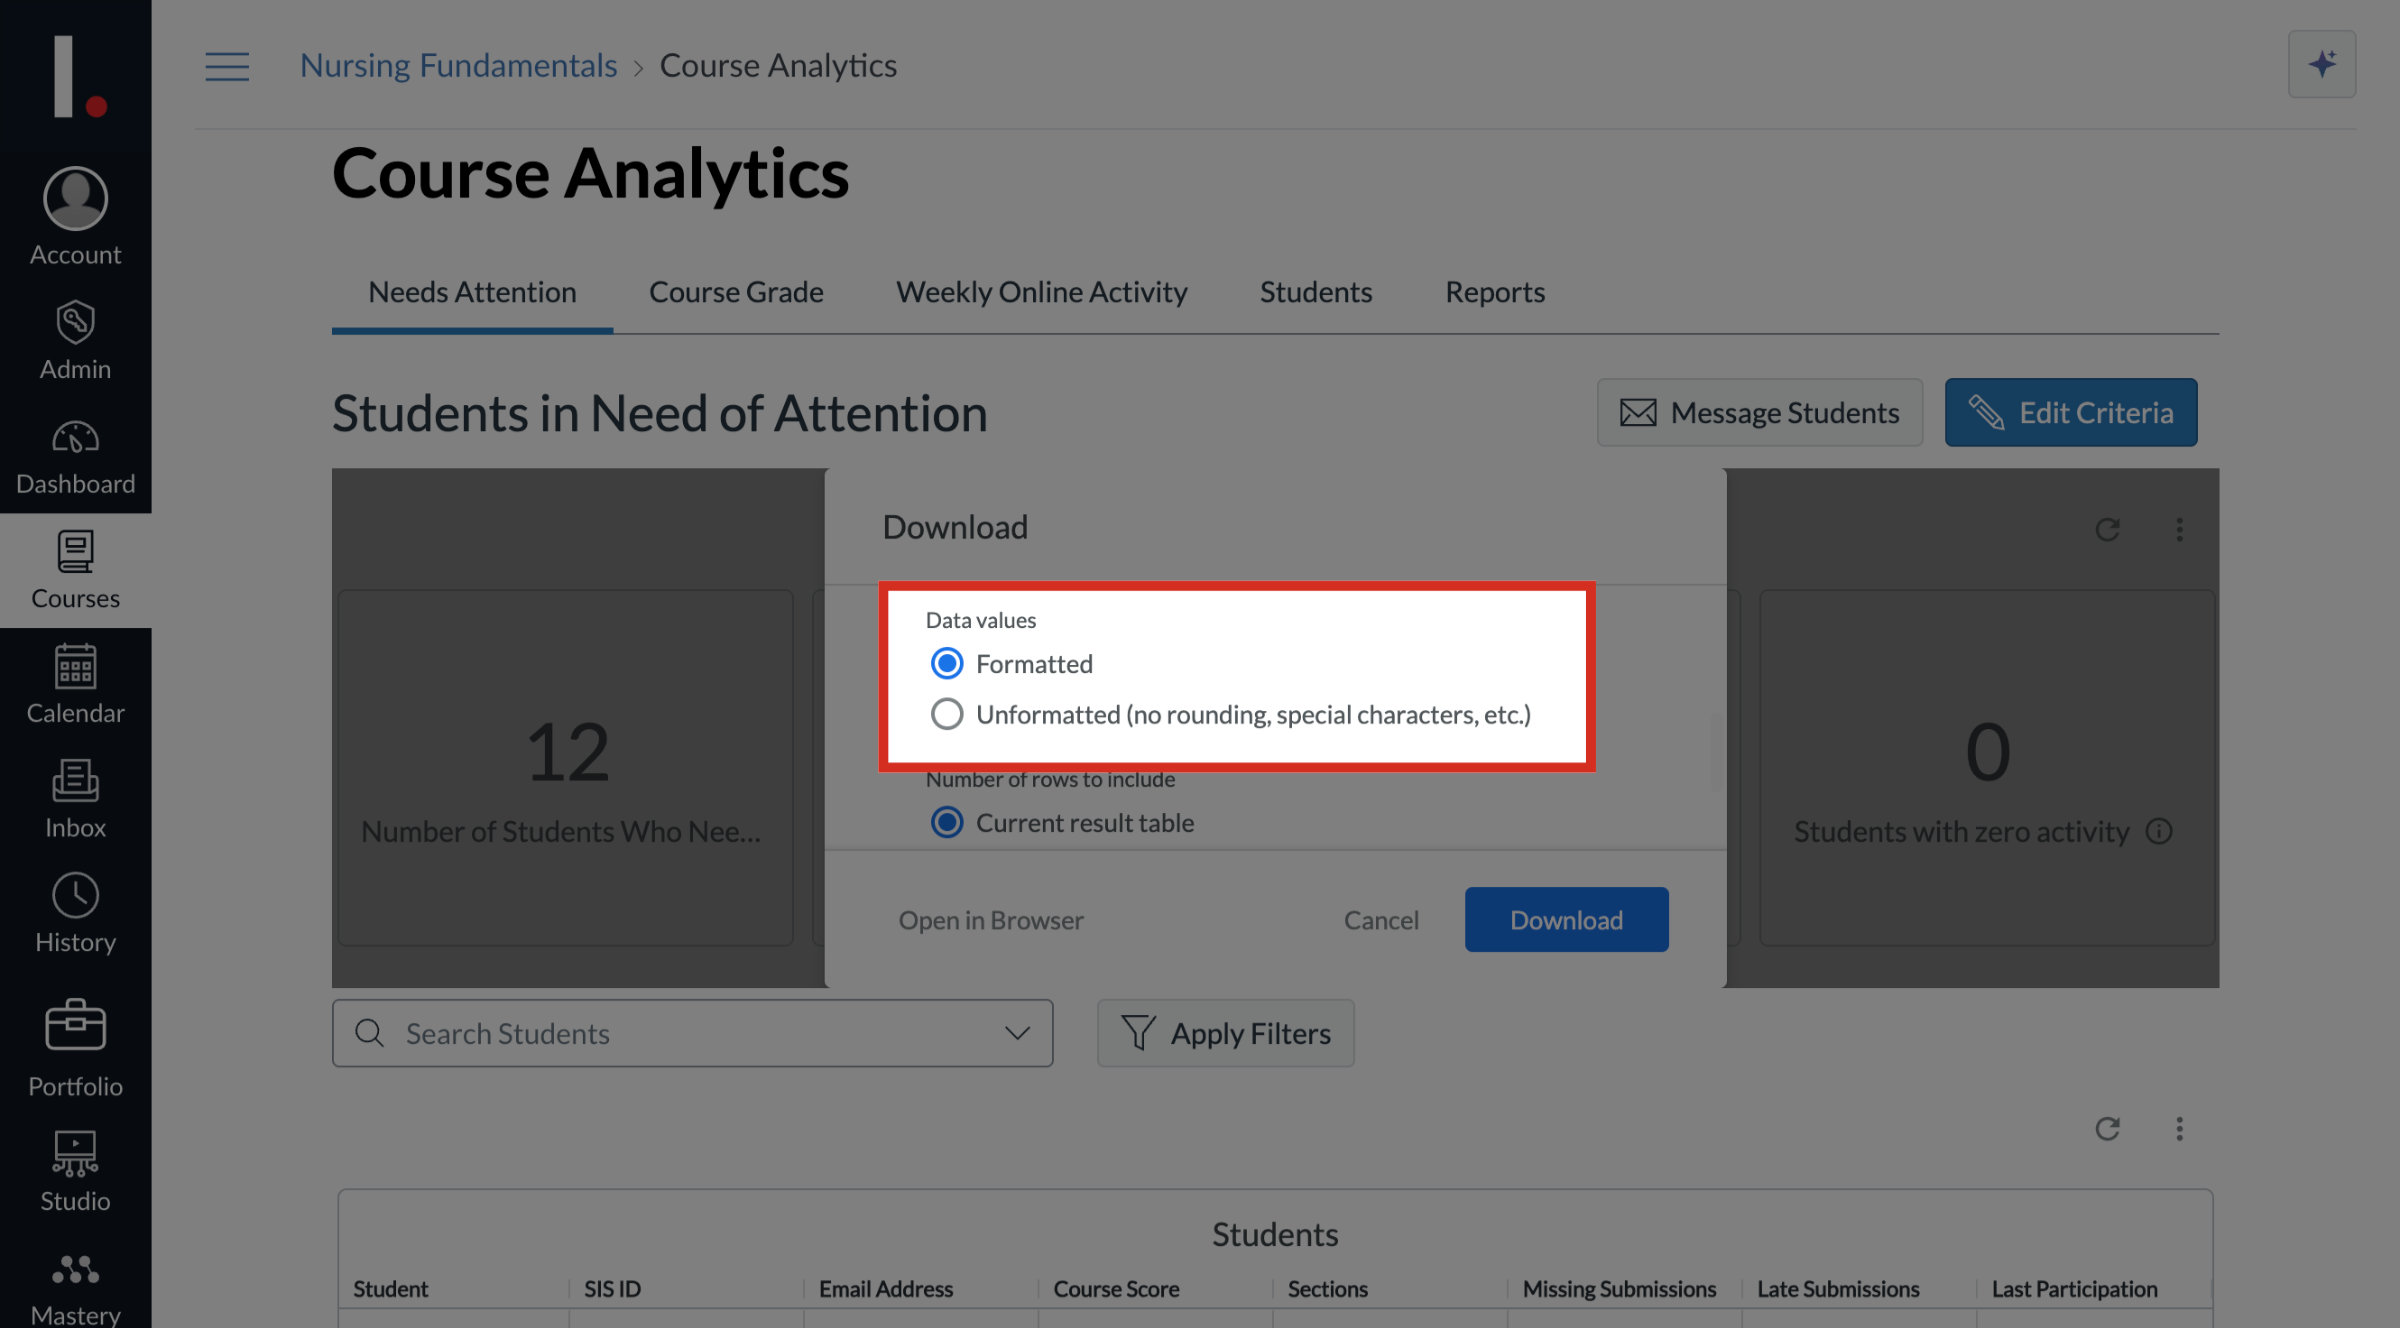2400x1328 pixels.
Task: Refresh the Students table
Action: [2107, 1128]
